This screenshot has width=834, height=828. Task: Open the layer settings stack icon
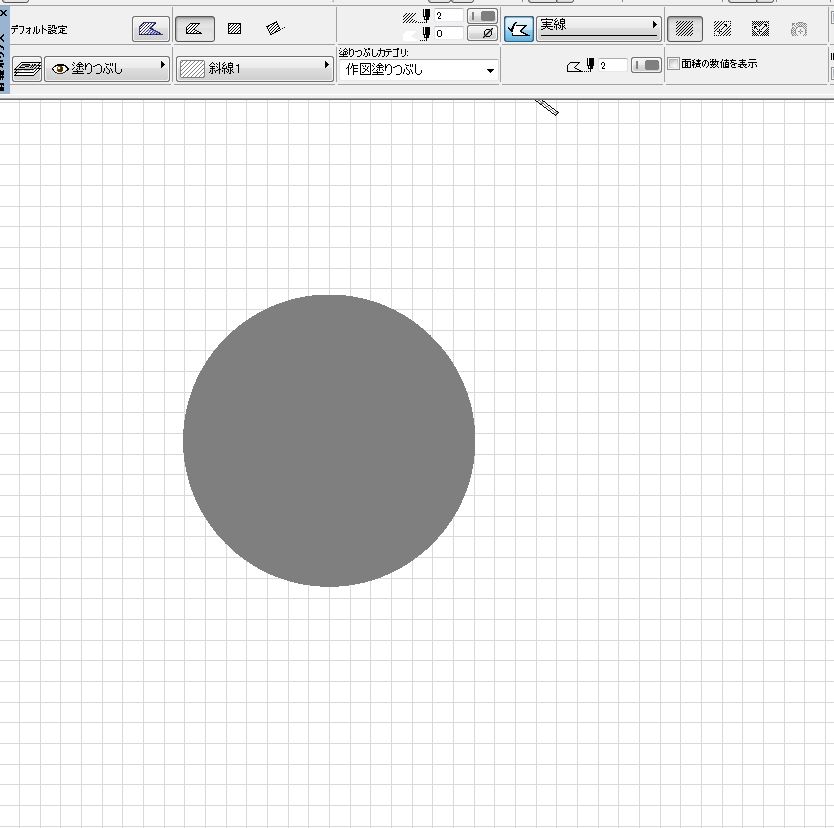point(27,69)
